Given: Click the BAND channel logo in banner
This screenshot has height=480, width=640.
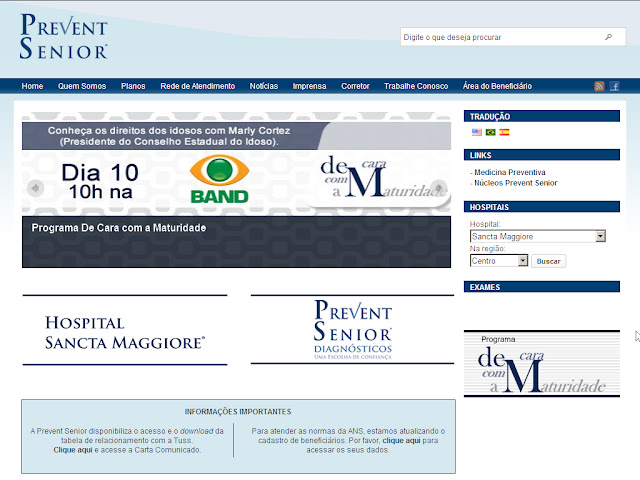Looking at the screenshot, I should (x=220, y=179).
